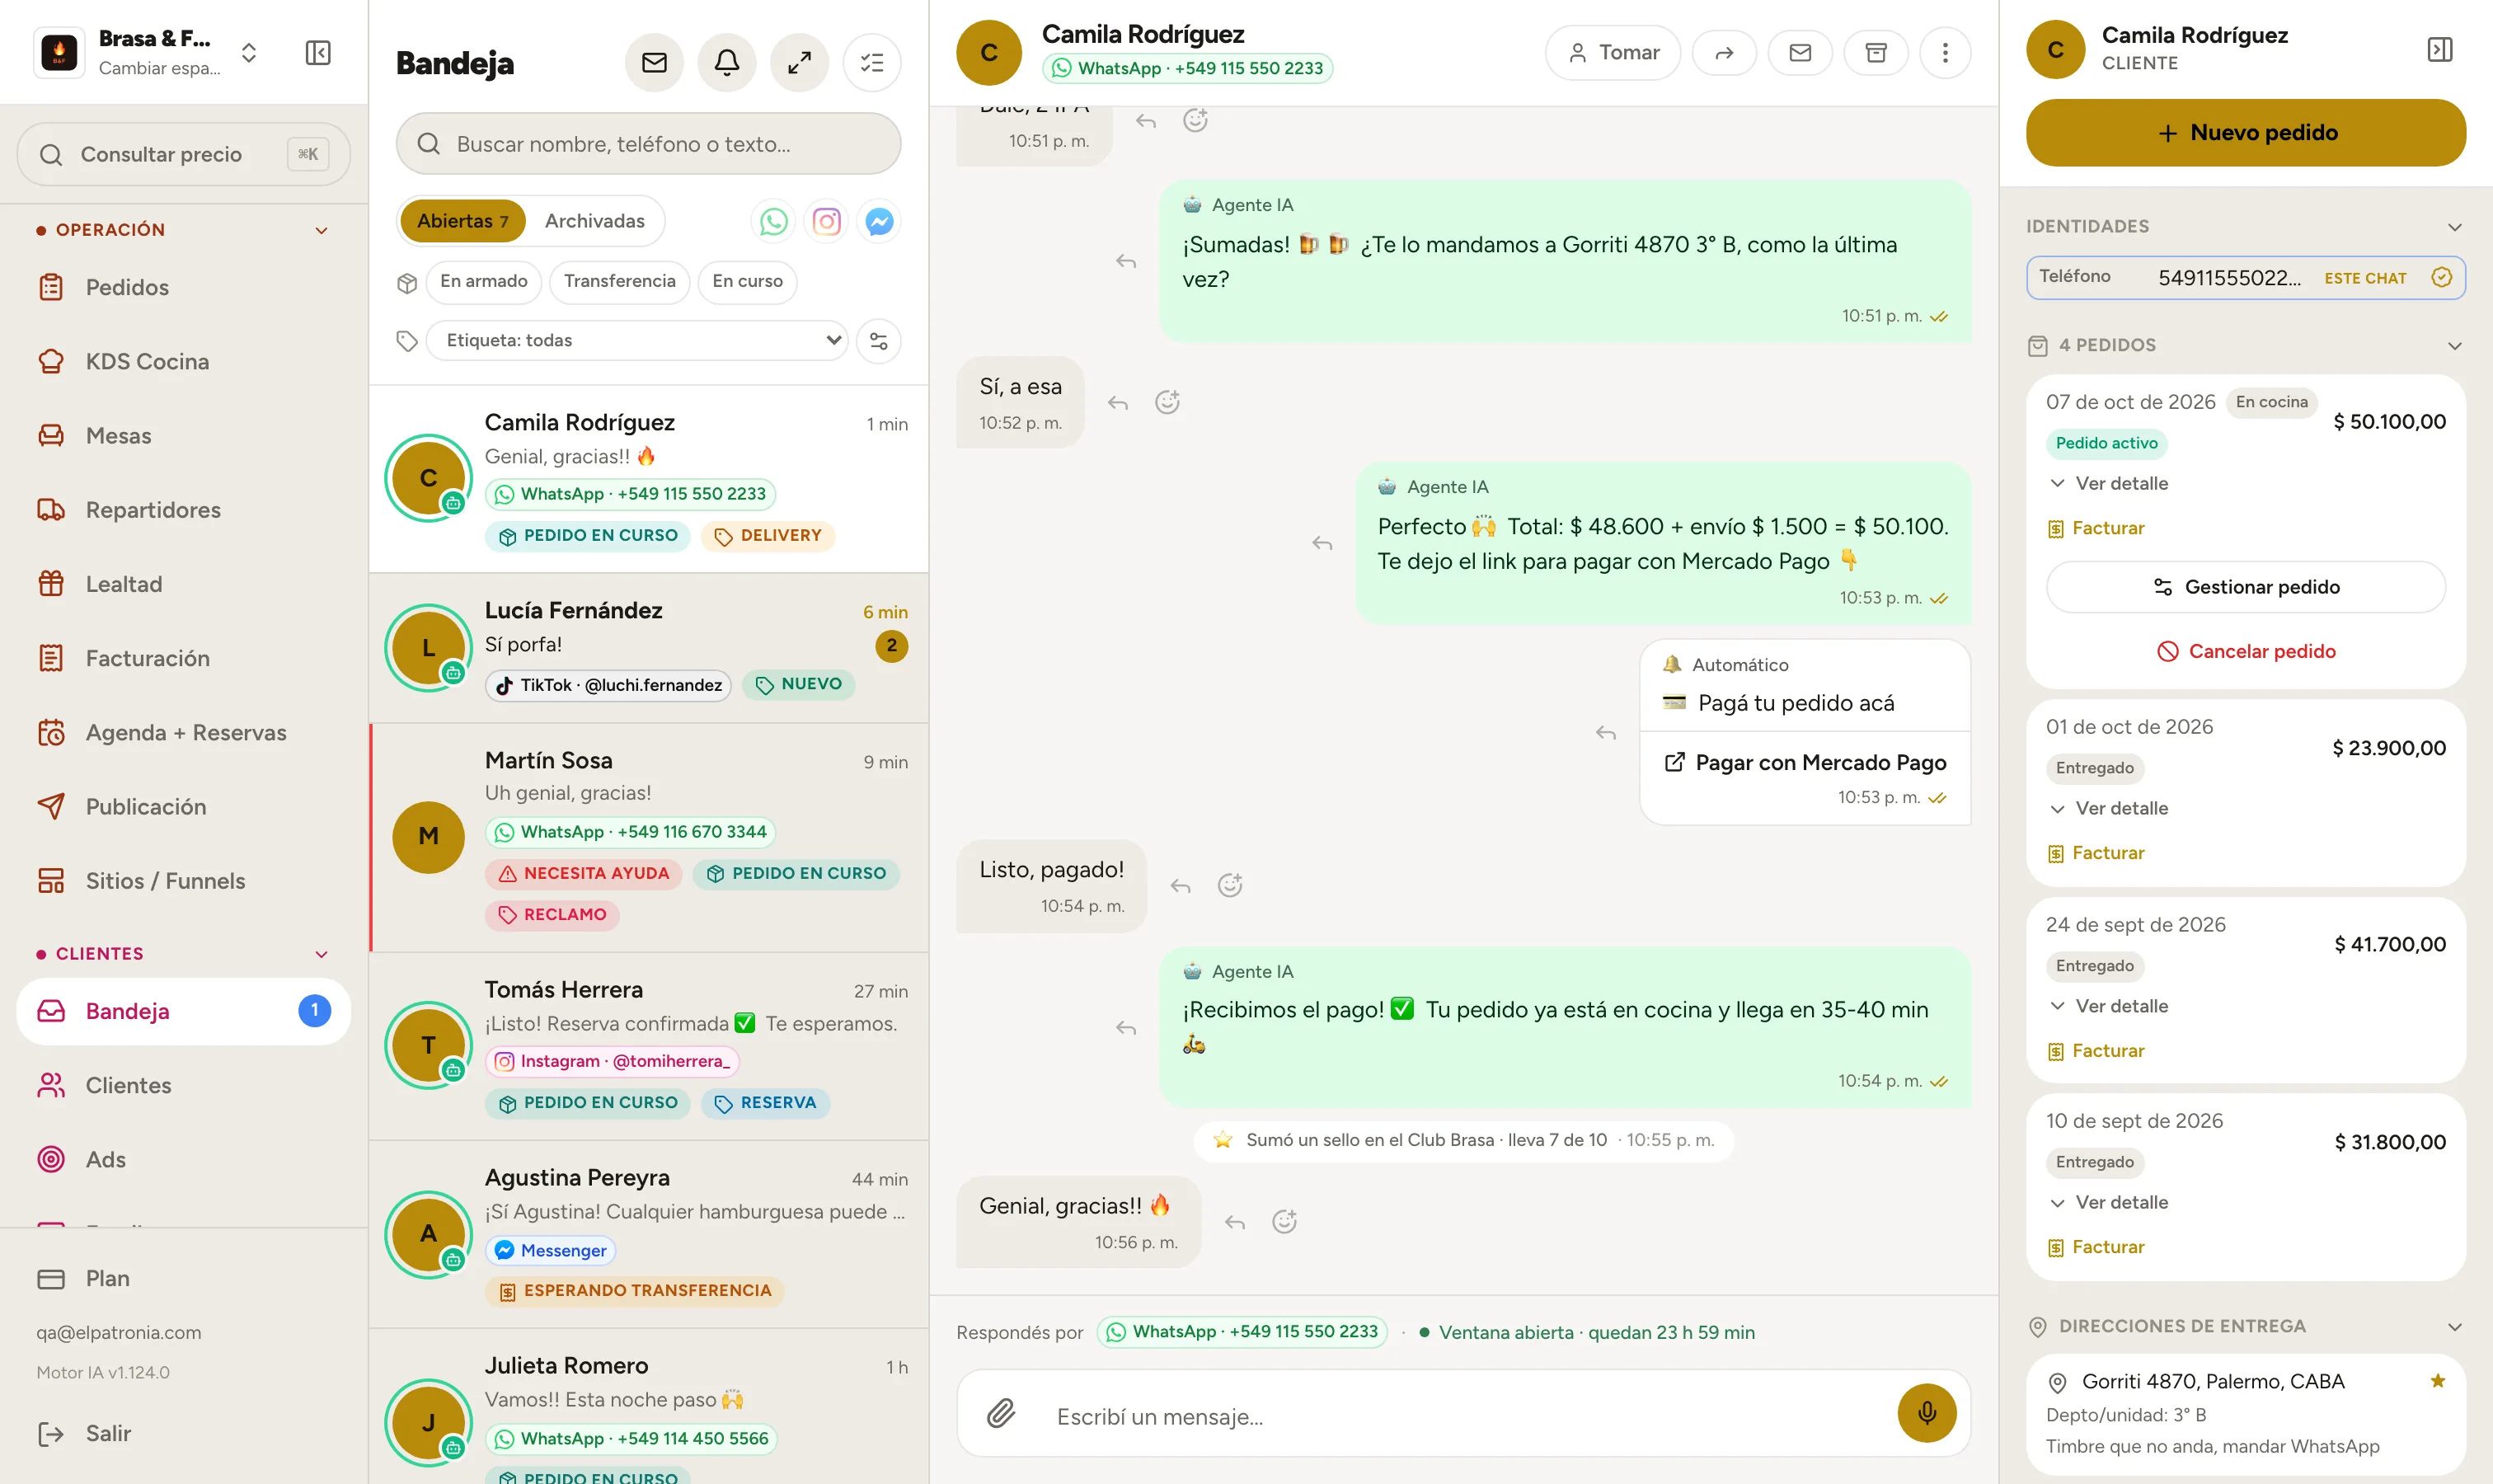This screenshot has height=1484, width=2493.
Task: Attach a file with the paperclip icon
Action: 1001,1413
